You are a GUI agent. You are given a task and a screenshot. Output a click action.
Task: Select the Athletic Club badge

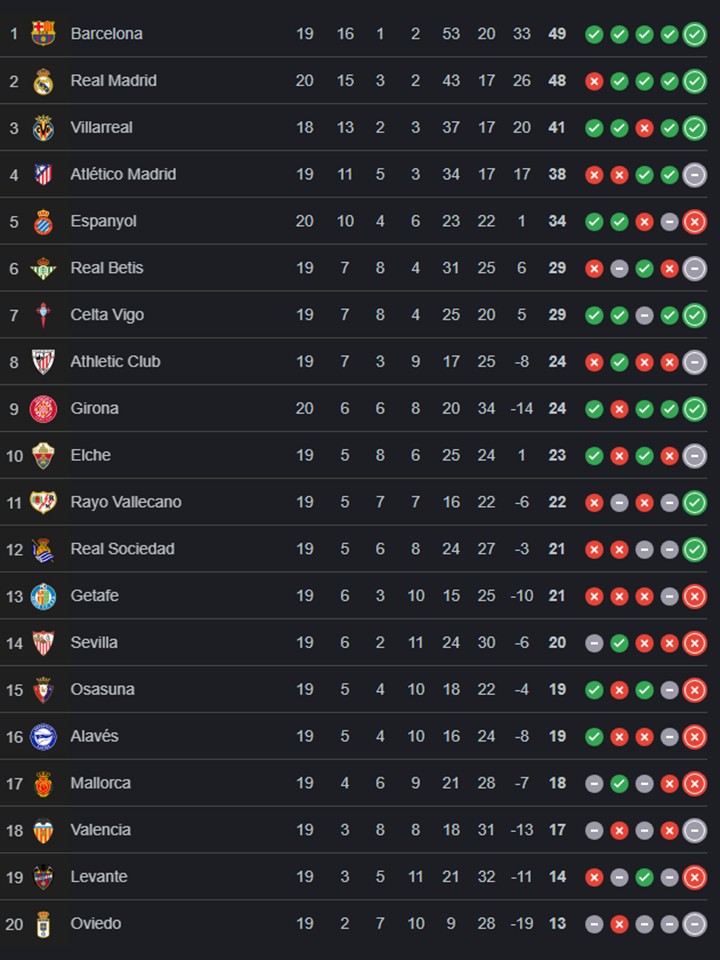coord(43,362)
